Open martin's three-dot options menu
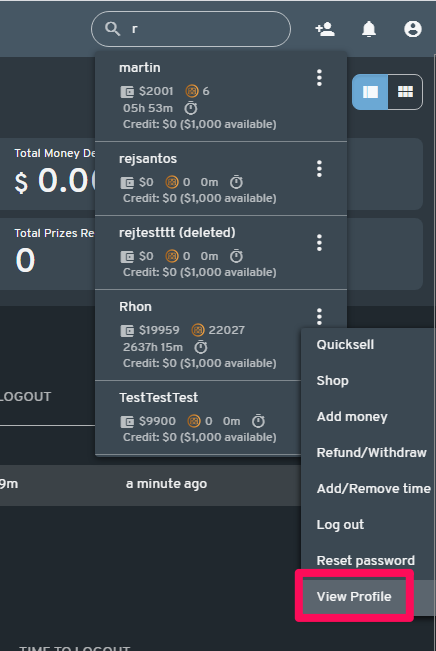The height and width of the screenshot is (651, 436). pyautogui.click(x=319, y=78)
